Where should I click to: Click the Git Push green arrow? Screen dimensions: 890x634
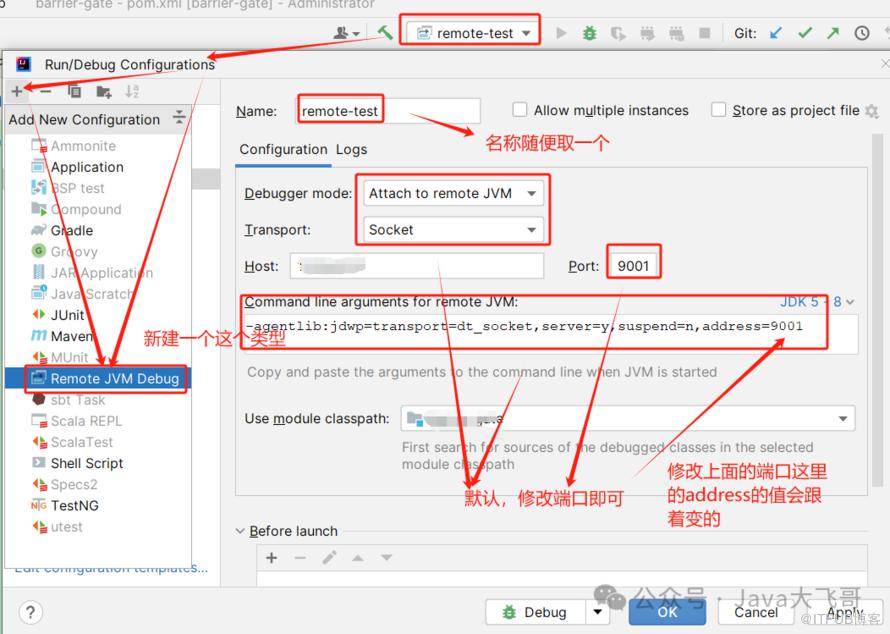[833, 33]
